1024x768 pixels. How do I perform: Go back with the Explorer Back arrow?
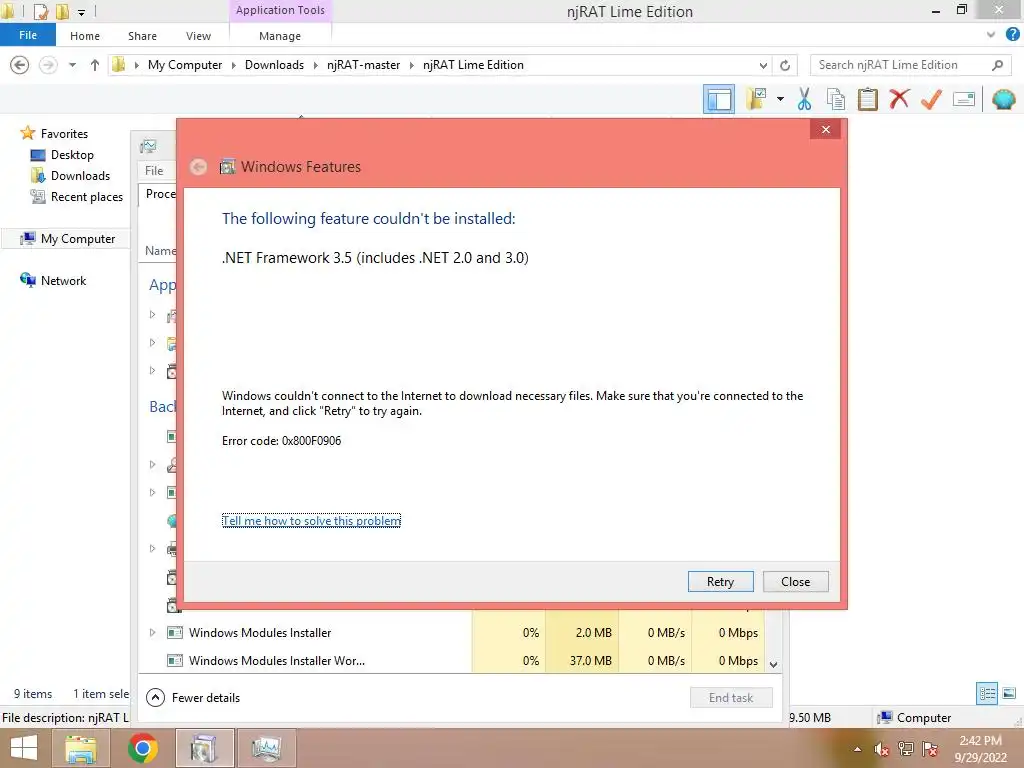20,65
